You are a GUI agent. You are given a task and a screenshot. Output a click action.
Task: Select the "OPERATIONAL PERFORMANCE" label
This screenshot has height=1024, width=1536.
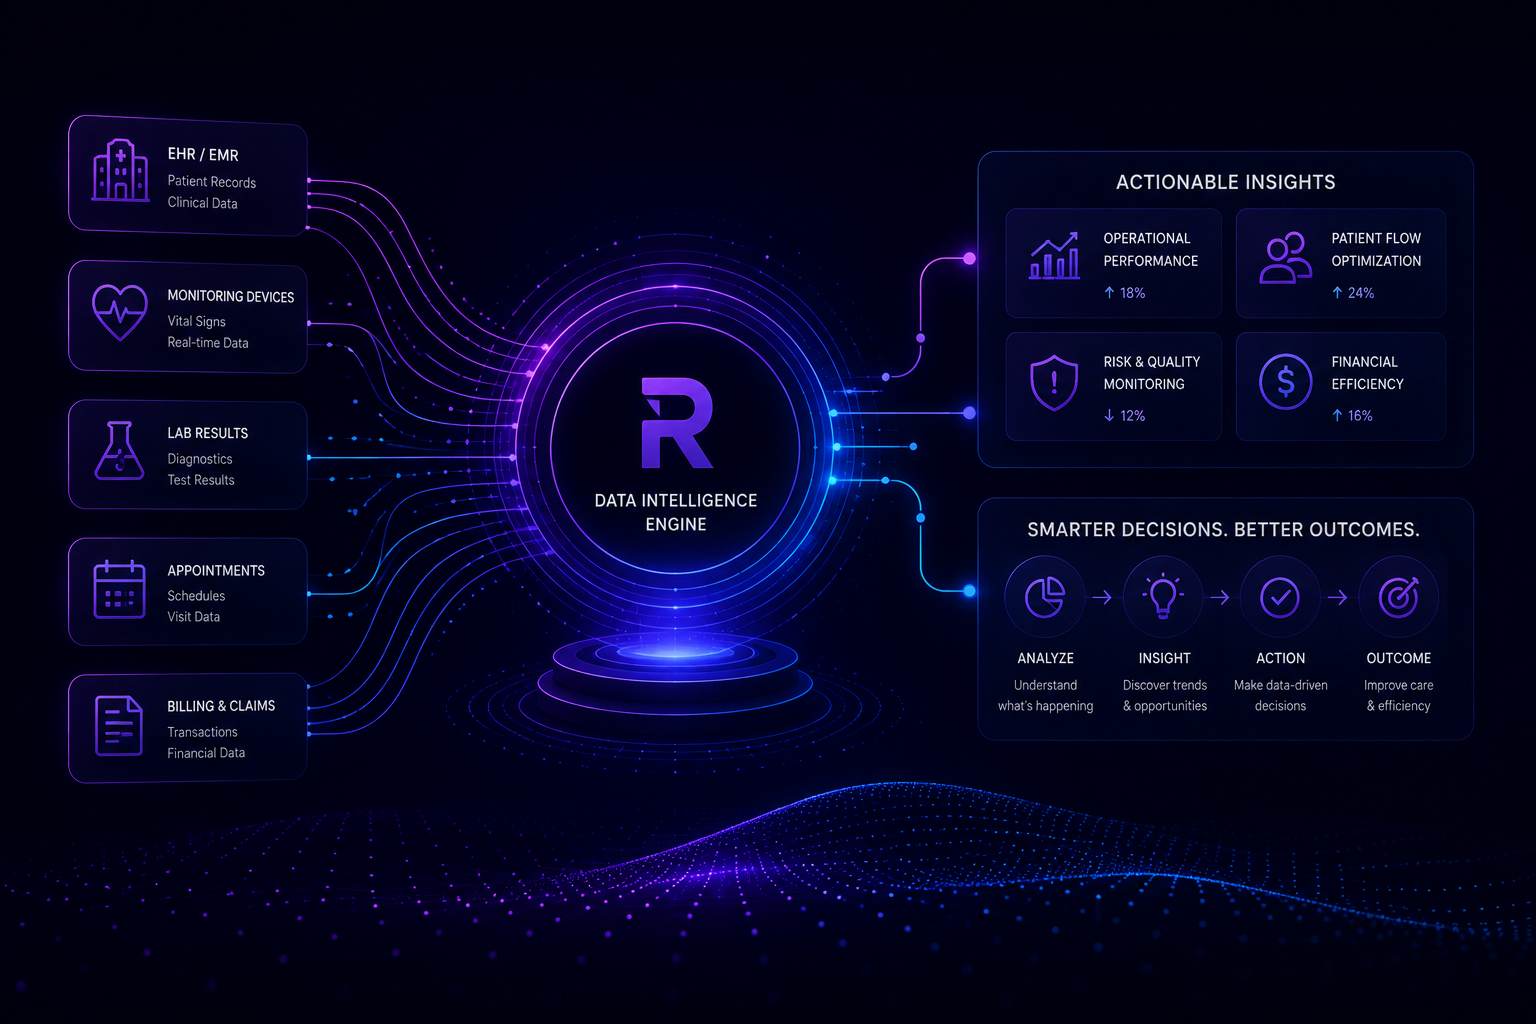coord(1151,250)
